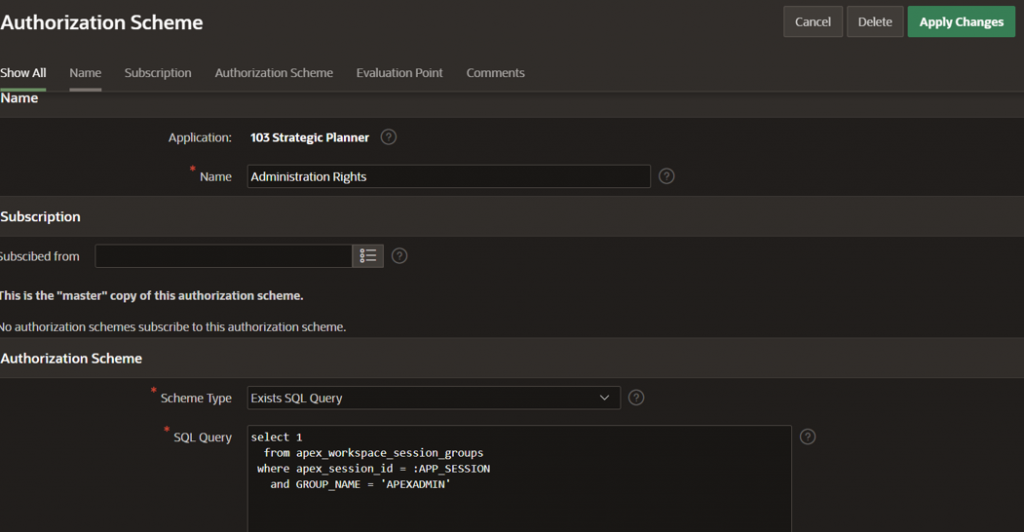Open help for Subscribed from field
The image size is (1024, 532).
coord(399,256)
